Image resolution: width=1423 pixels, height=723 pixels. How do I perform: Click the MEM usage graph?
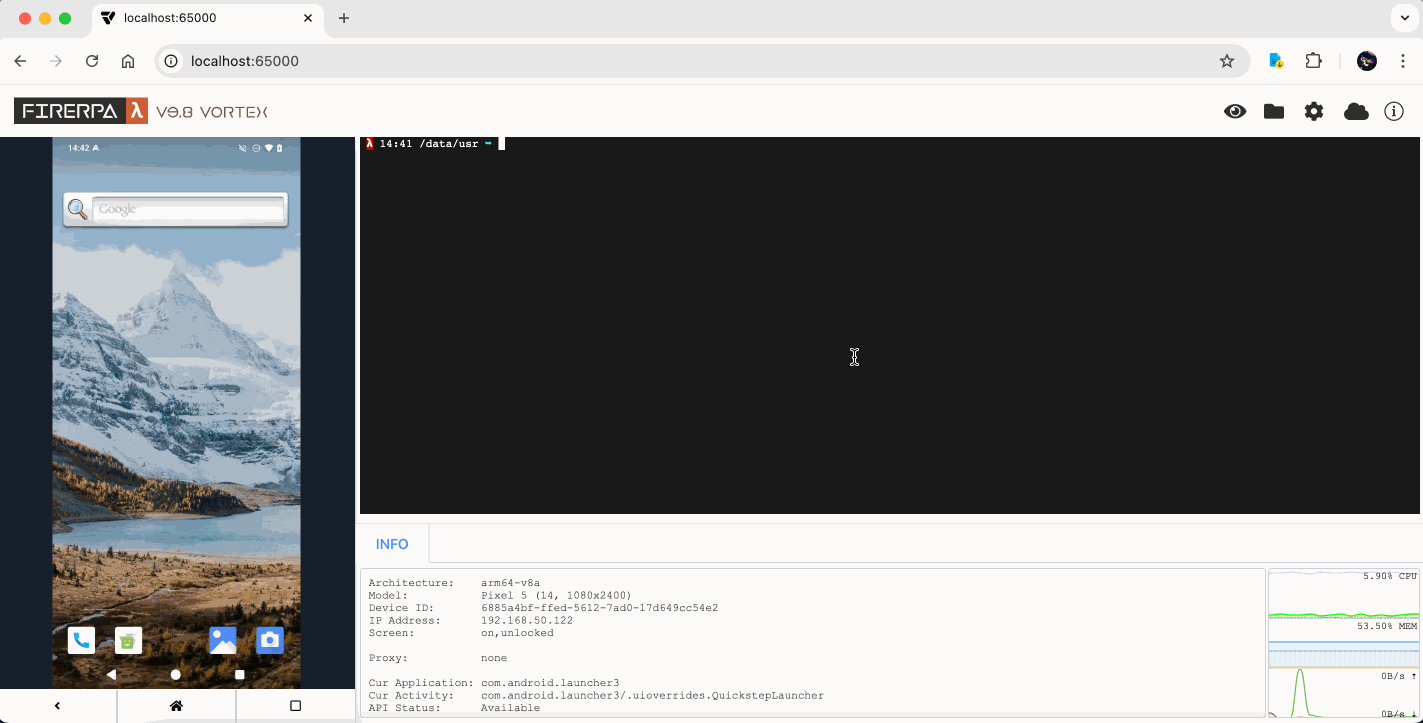[x=1344, y=643]
